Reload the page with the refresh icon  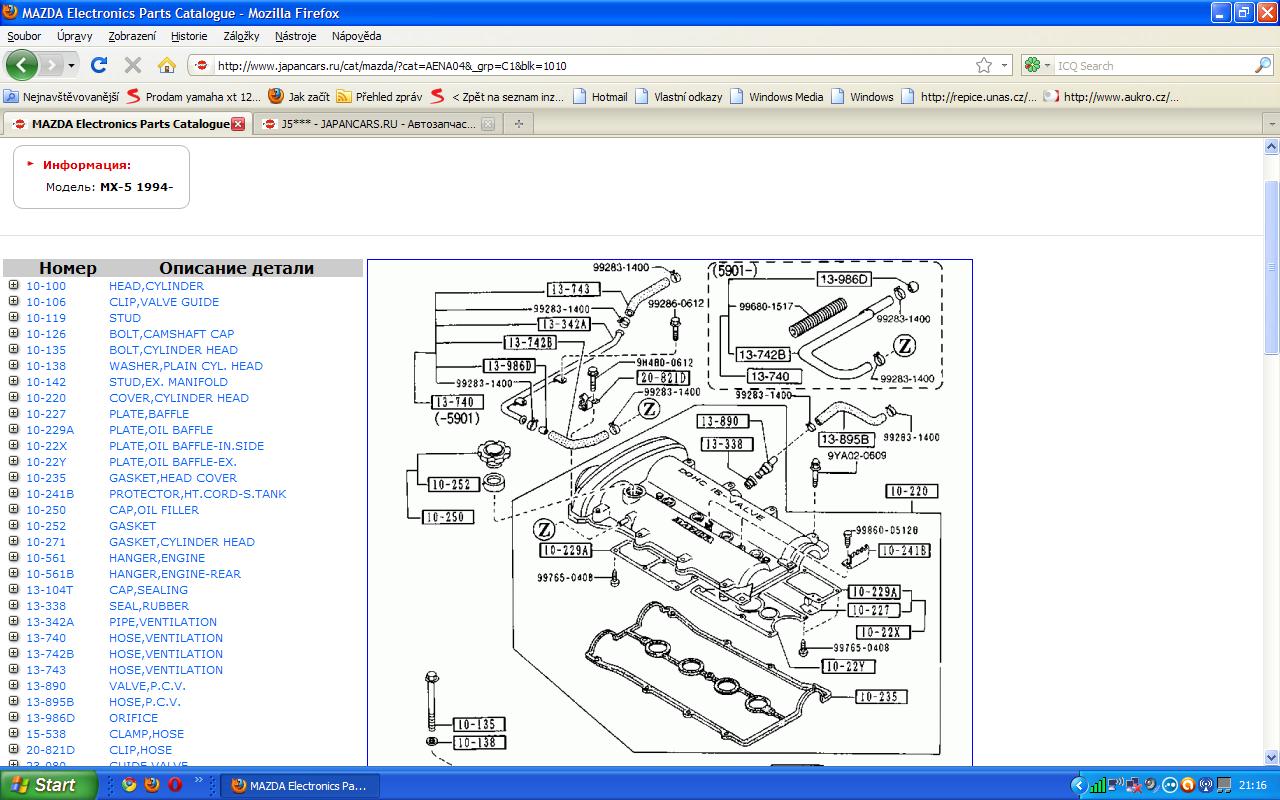click(98, 65)
